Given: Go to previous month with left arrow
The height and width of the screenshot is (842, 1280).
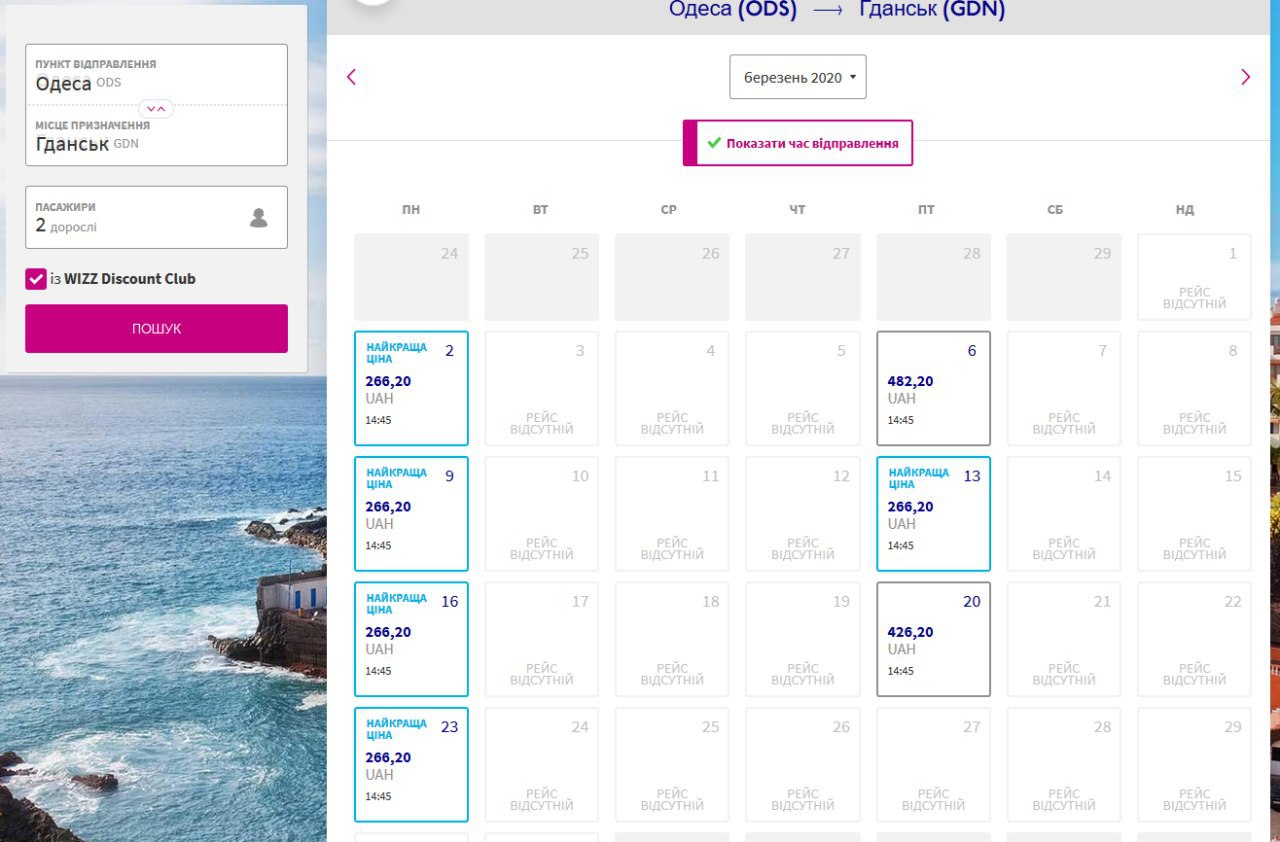Looking at the screenshot, I should (x=351, y=77).
